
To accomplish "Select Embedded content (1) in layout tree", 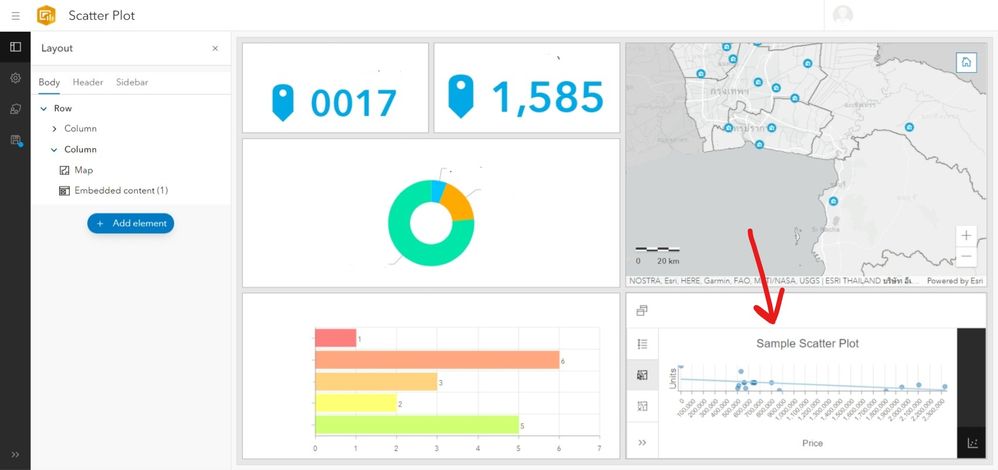I will 121,190.
